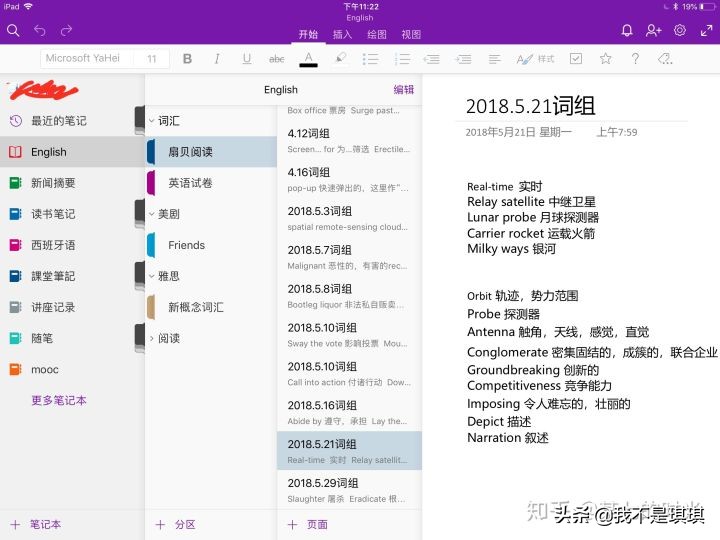
Task: Switch to the 绘图 tab
Action: point(377,34)
